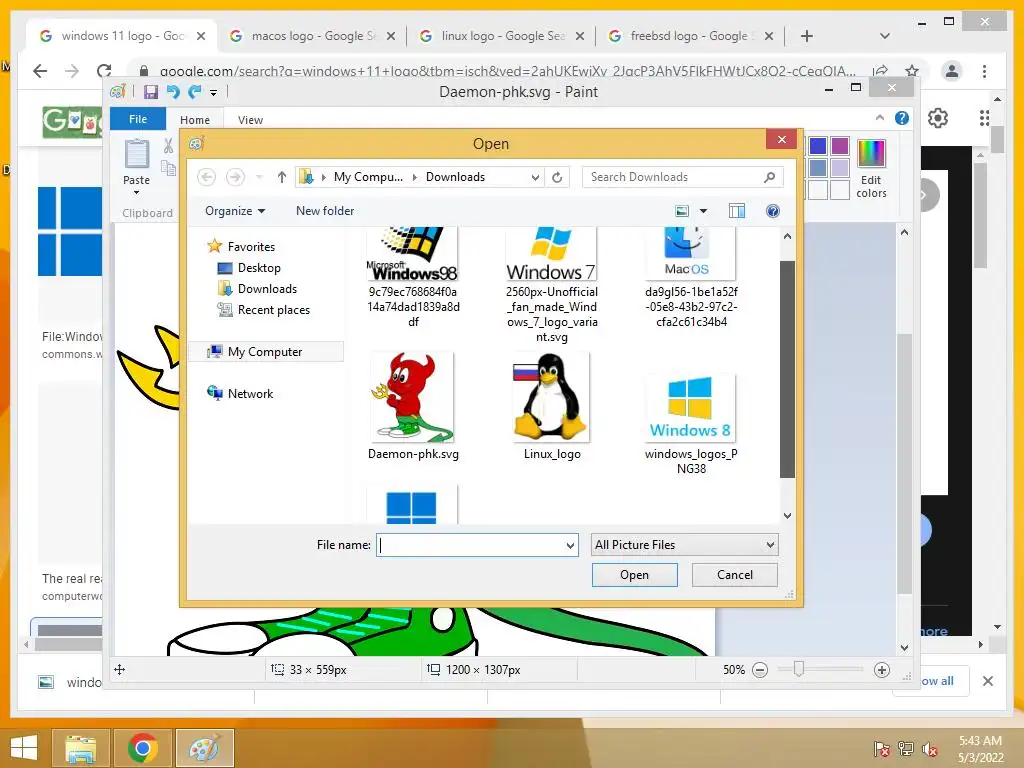Switch to the View ribbon tab
This screenshot has height=768, width=1024.
coord(250,120)
